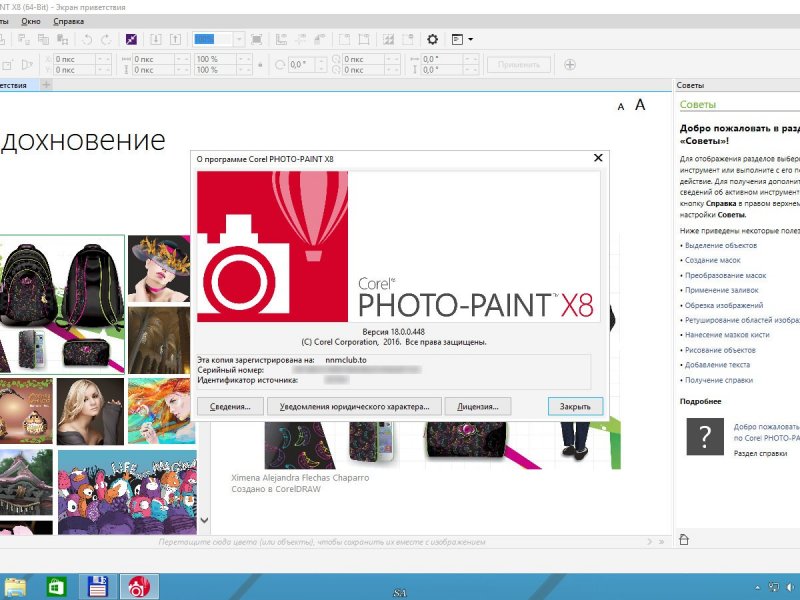
Task: Click the rotation angle input field
Action: (x=302, y=65)
